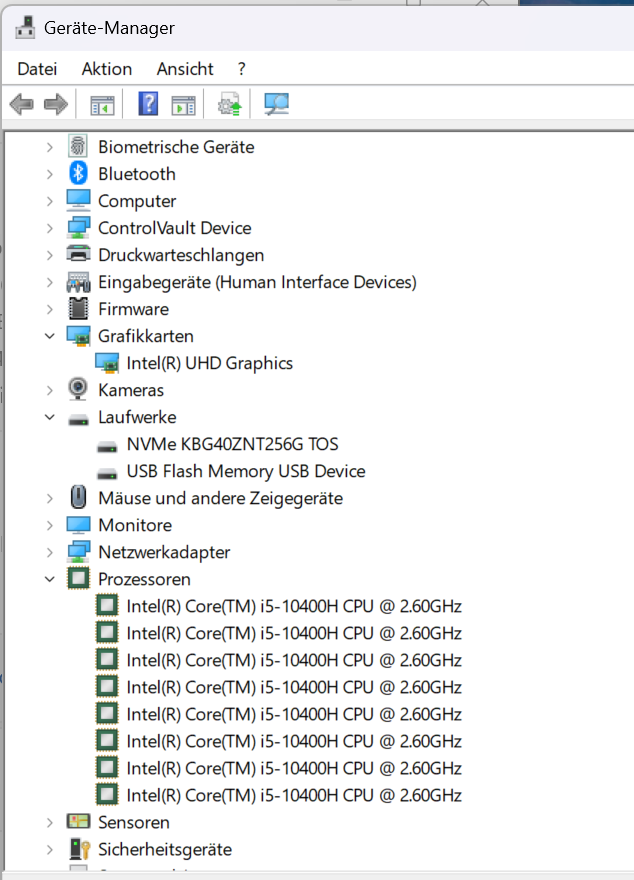Viewport: 634px width, 880px height.
Task: Expand the Netzwerkadapter category
Action: click(x=50, y=552)
